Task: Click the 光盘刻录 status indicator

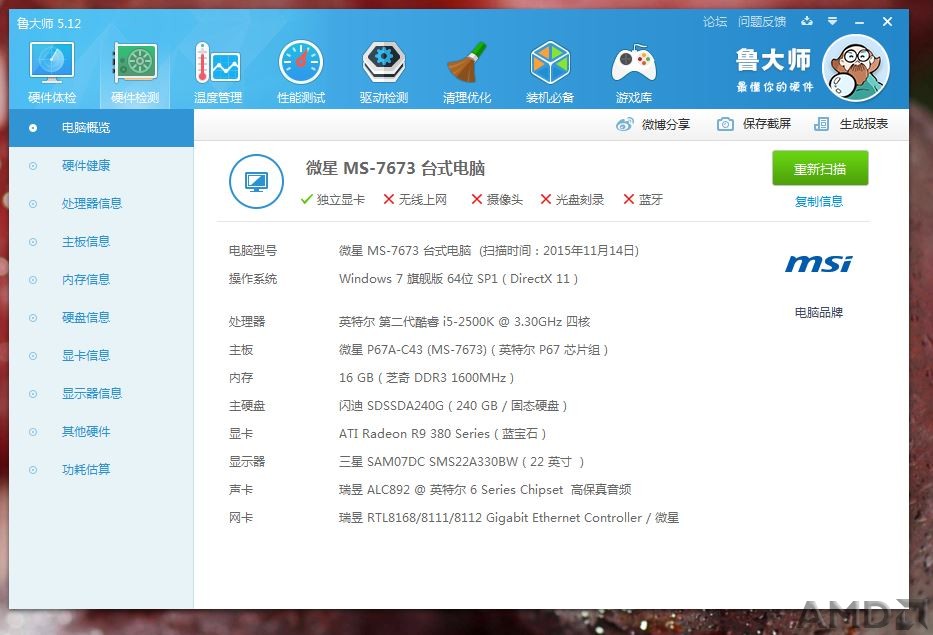Action: [572, 199]
